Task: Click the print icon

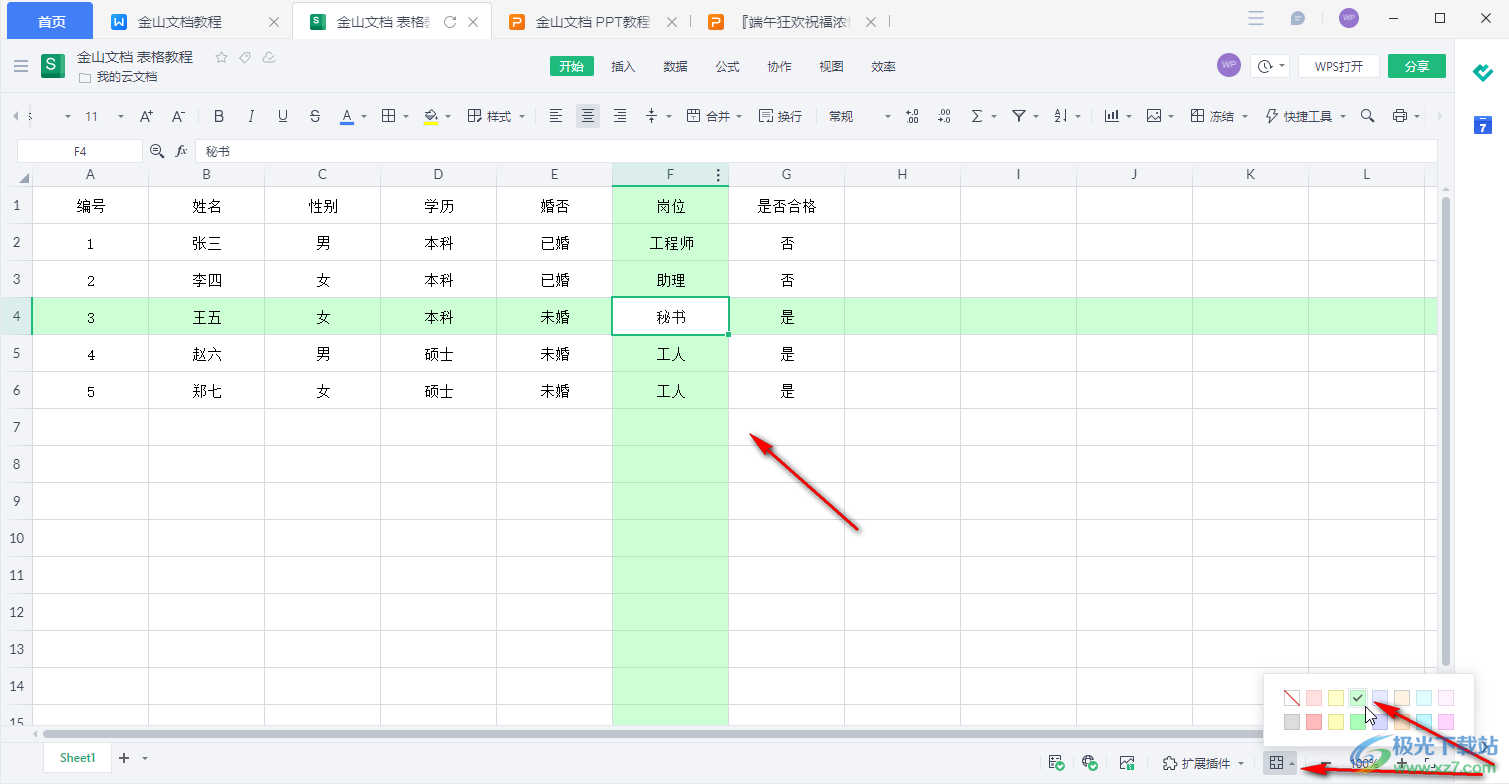Action: pyautogui.click(x=1400, y=116)
